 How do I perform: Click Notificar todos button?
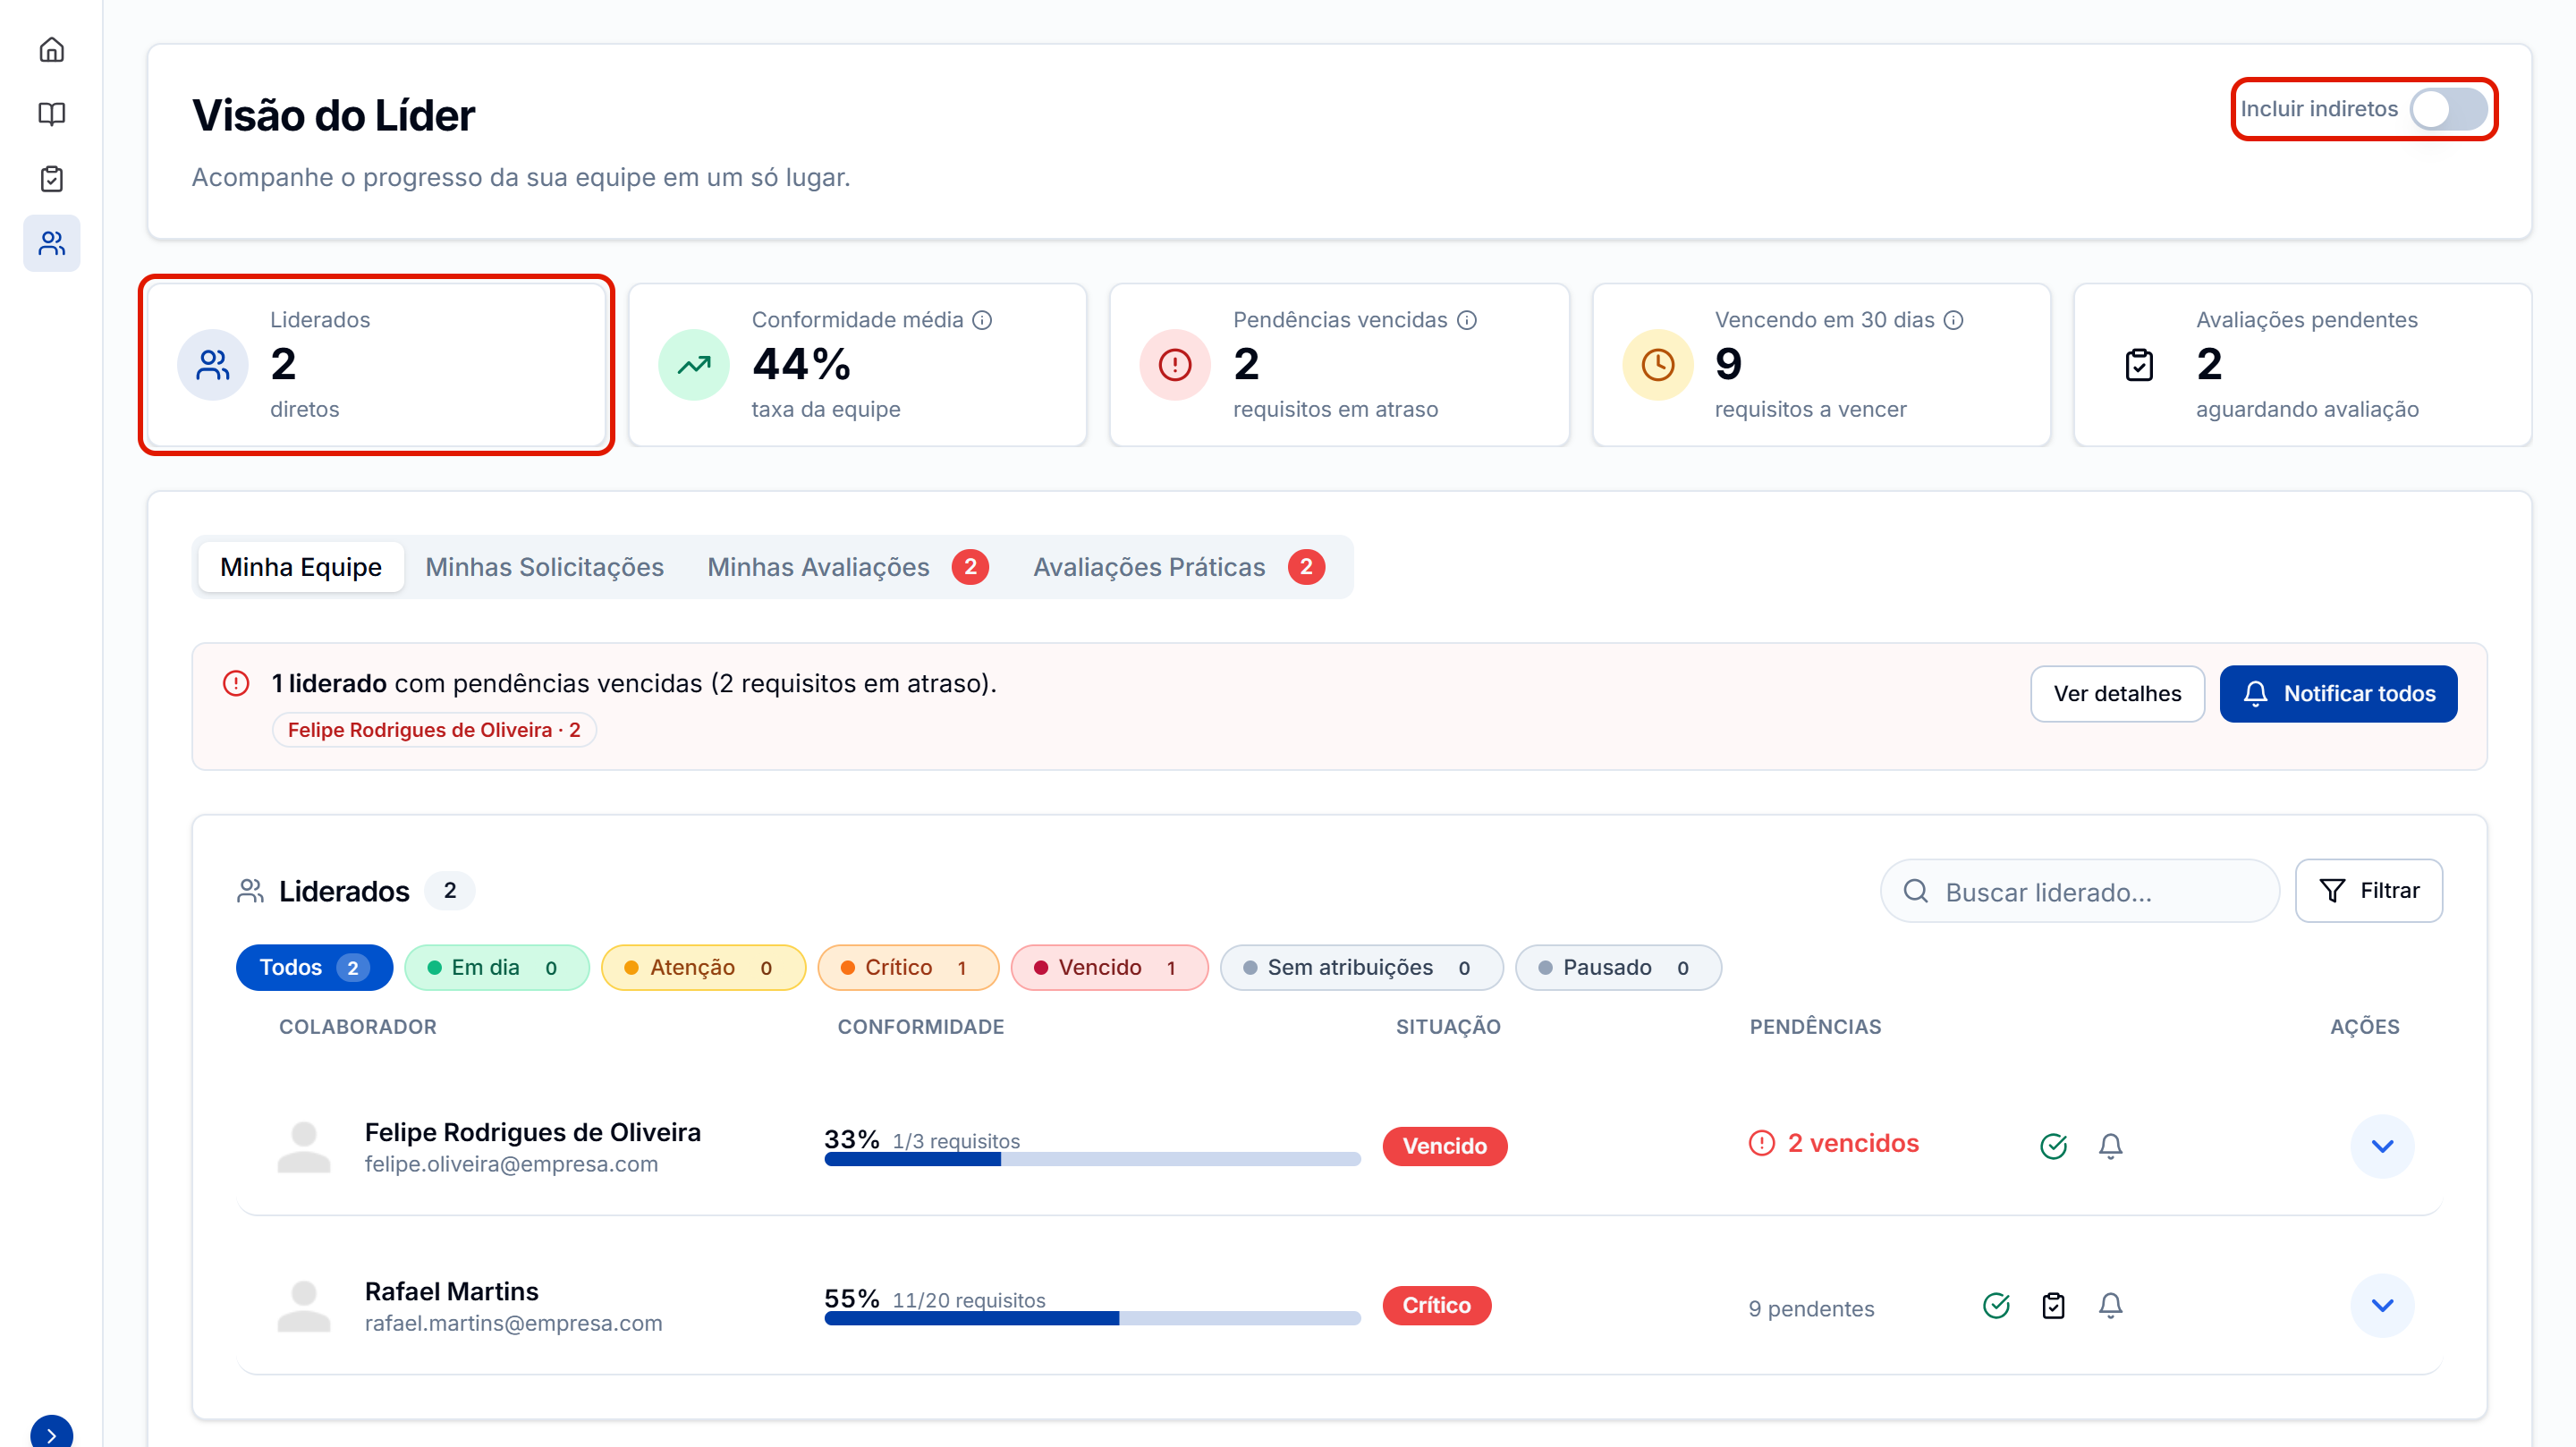point(2338,693)
